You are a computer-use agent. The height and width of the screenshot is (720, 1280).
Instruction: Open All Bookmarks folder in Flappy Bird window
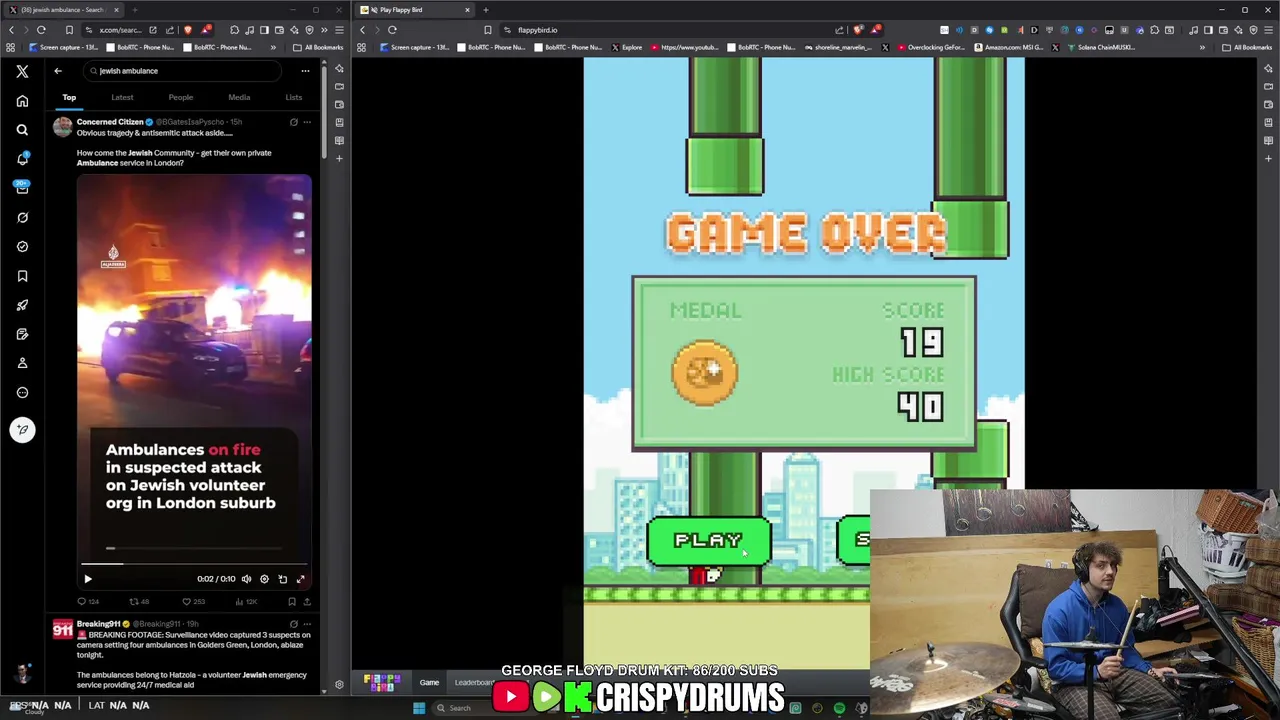[x=1247, y=47]
